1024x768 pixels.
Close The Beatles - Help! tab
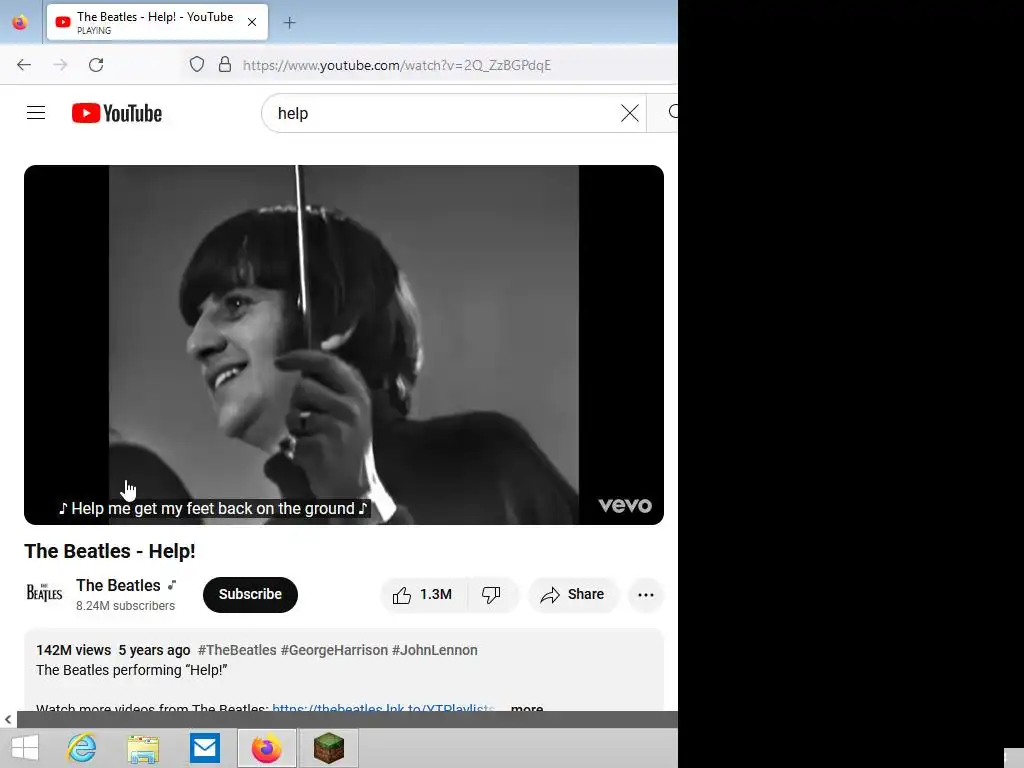(252, 22)
